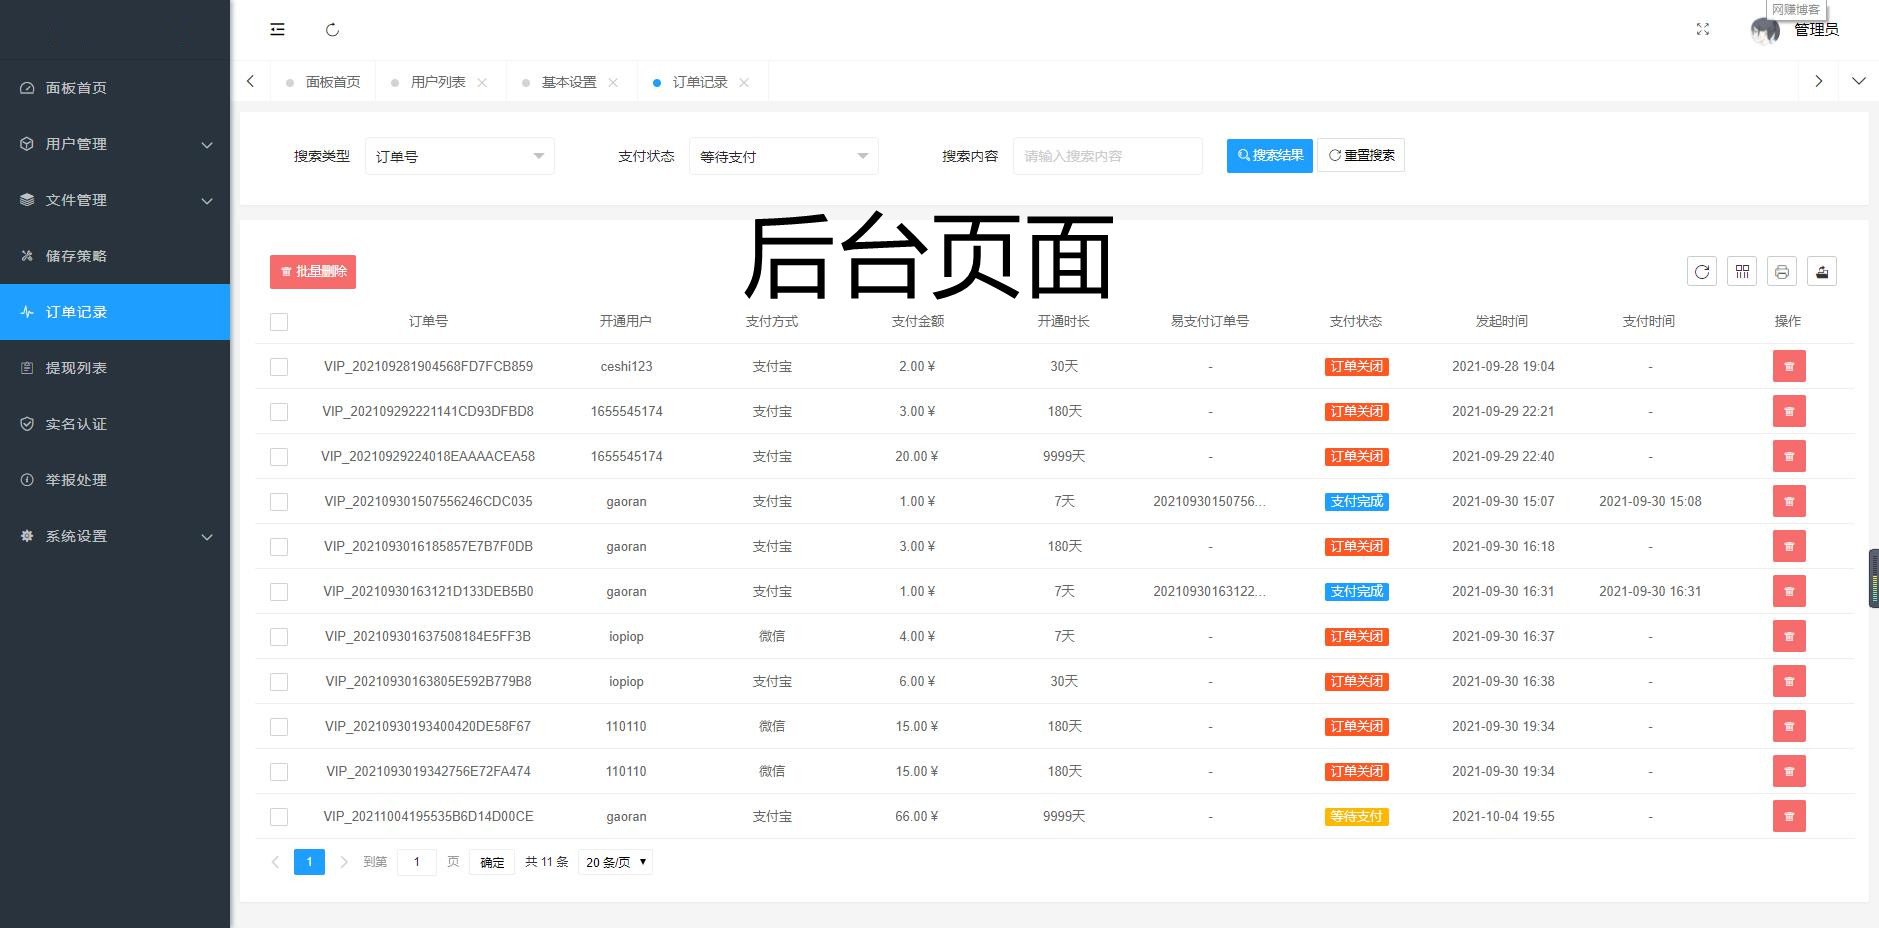Close the 基本设置 tab

pos(613,82)
